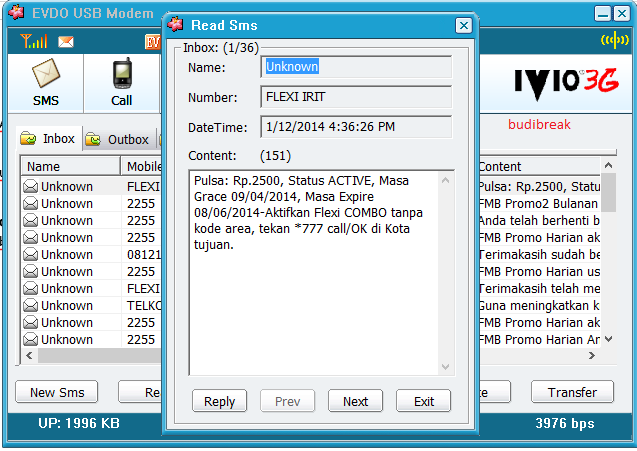This screenshot has width=637, height=451.
Task: Select the row 'Terimakasih sudah be'
Action: (x=540, y=254)
